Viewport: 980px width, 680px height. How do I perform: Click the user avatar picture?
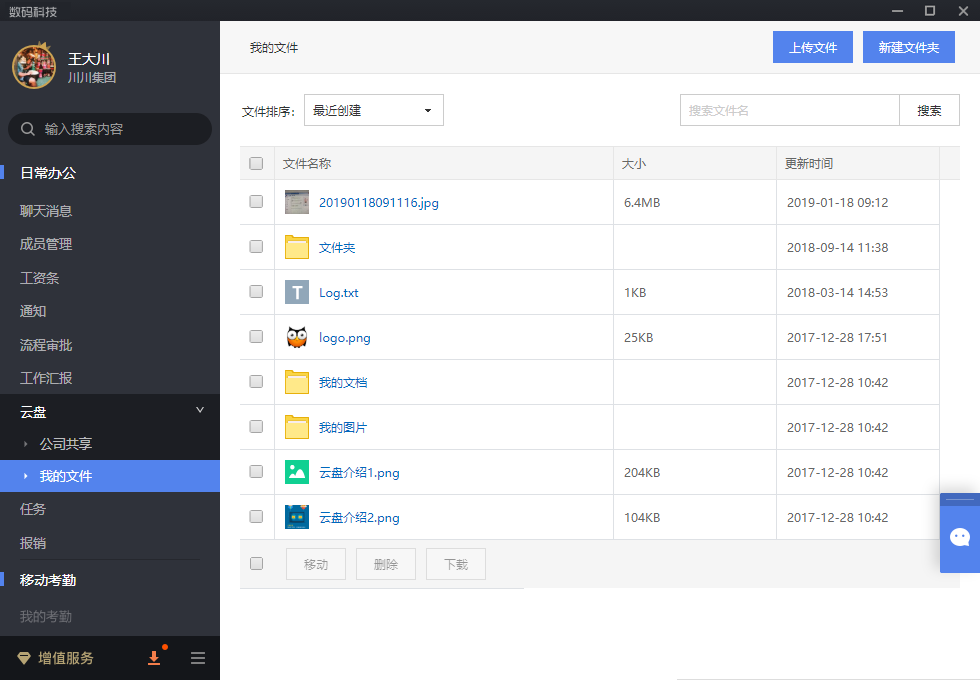34,67
